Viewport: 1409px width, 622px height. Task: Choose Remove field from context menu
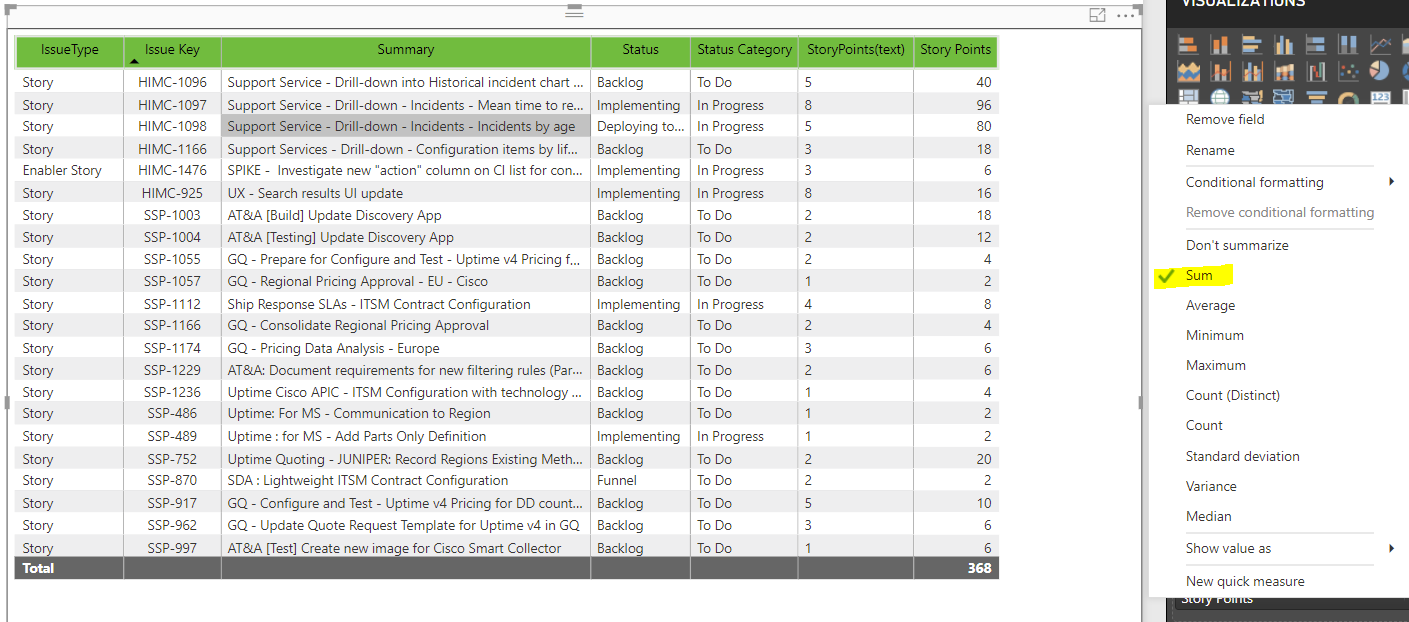[1225, 119]
